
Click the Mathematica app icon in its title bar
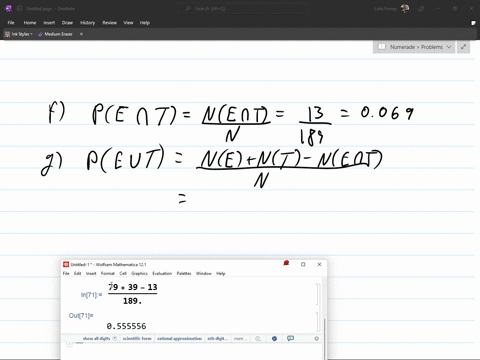66,264
